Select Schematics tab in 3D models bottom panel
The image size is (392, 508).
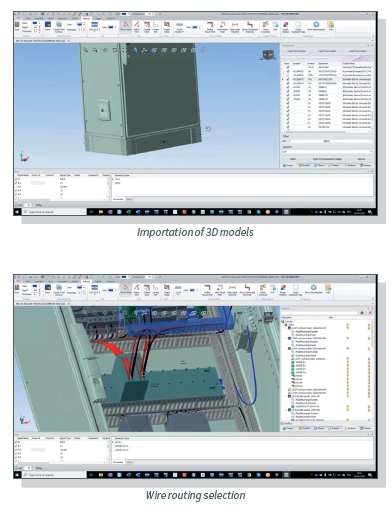click(x=118, y=199)
